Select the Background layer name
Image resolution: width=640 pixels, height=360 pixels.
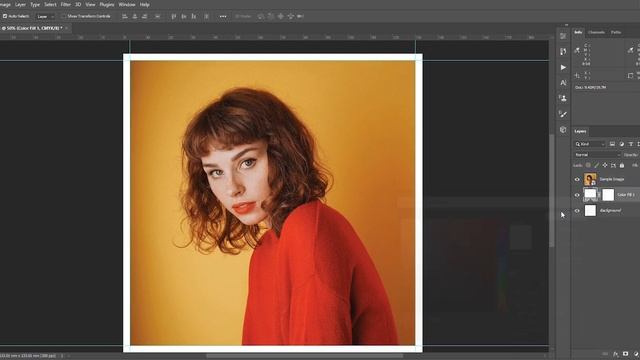click(610, 211)
